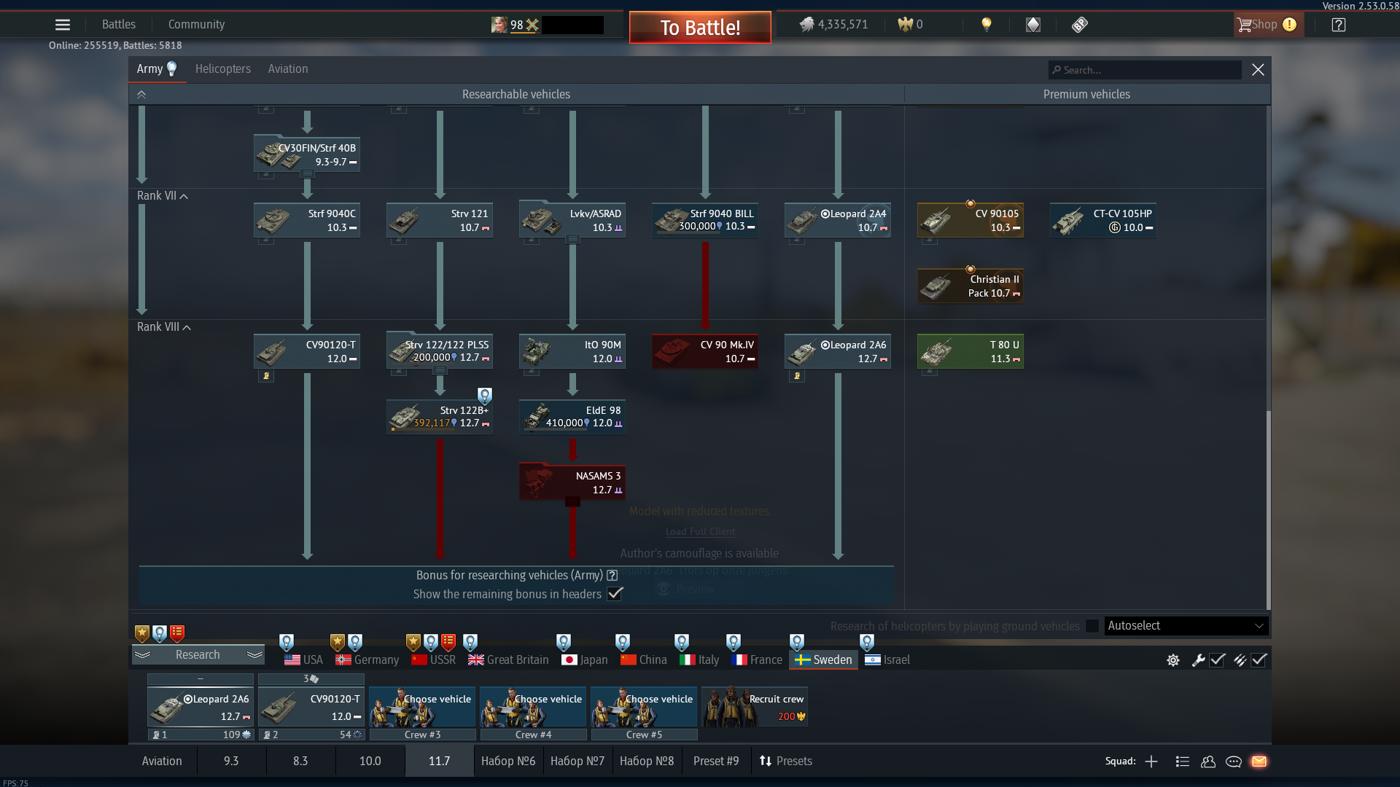The width and height of the screenshot is (1400, 787).
Task: Expand the CV30FIN/Strf 40B vehicle group
Action: [307, 155]
